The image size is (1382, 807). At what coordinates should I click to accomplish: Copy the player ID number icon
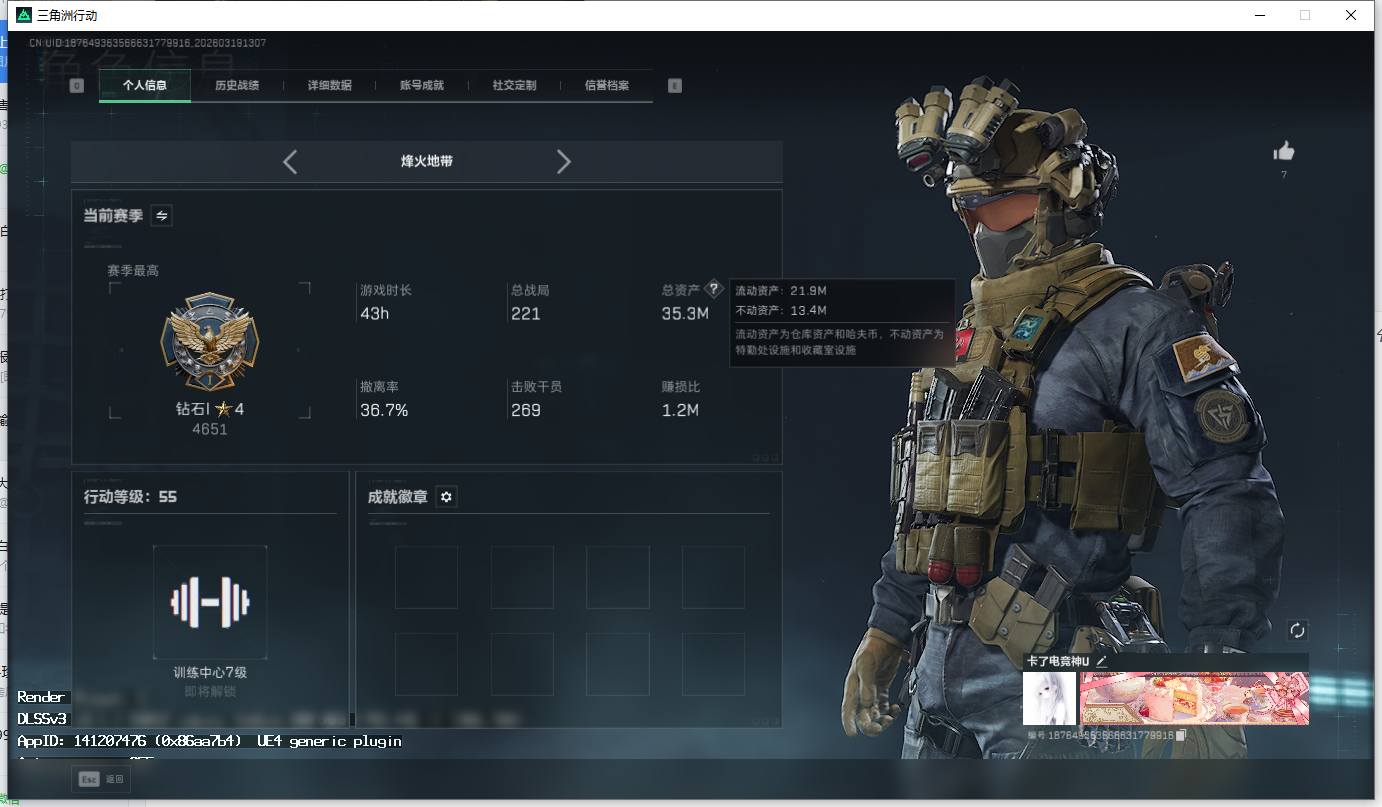(x=1181, y=735)
